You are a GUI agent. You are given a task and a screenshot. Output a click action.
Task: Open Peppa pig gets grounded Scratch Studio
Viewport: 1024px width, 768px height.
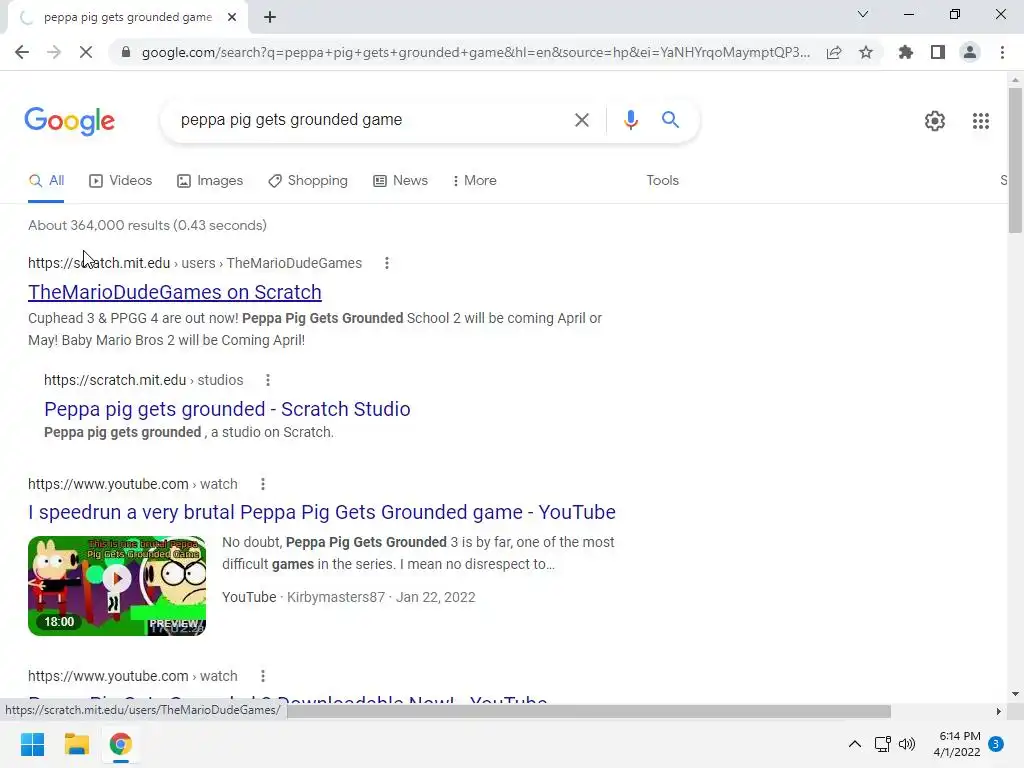[227, 409]
